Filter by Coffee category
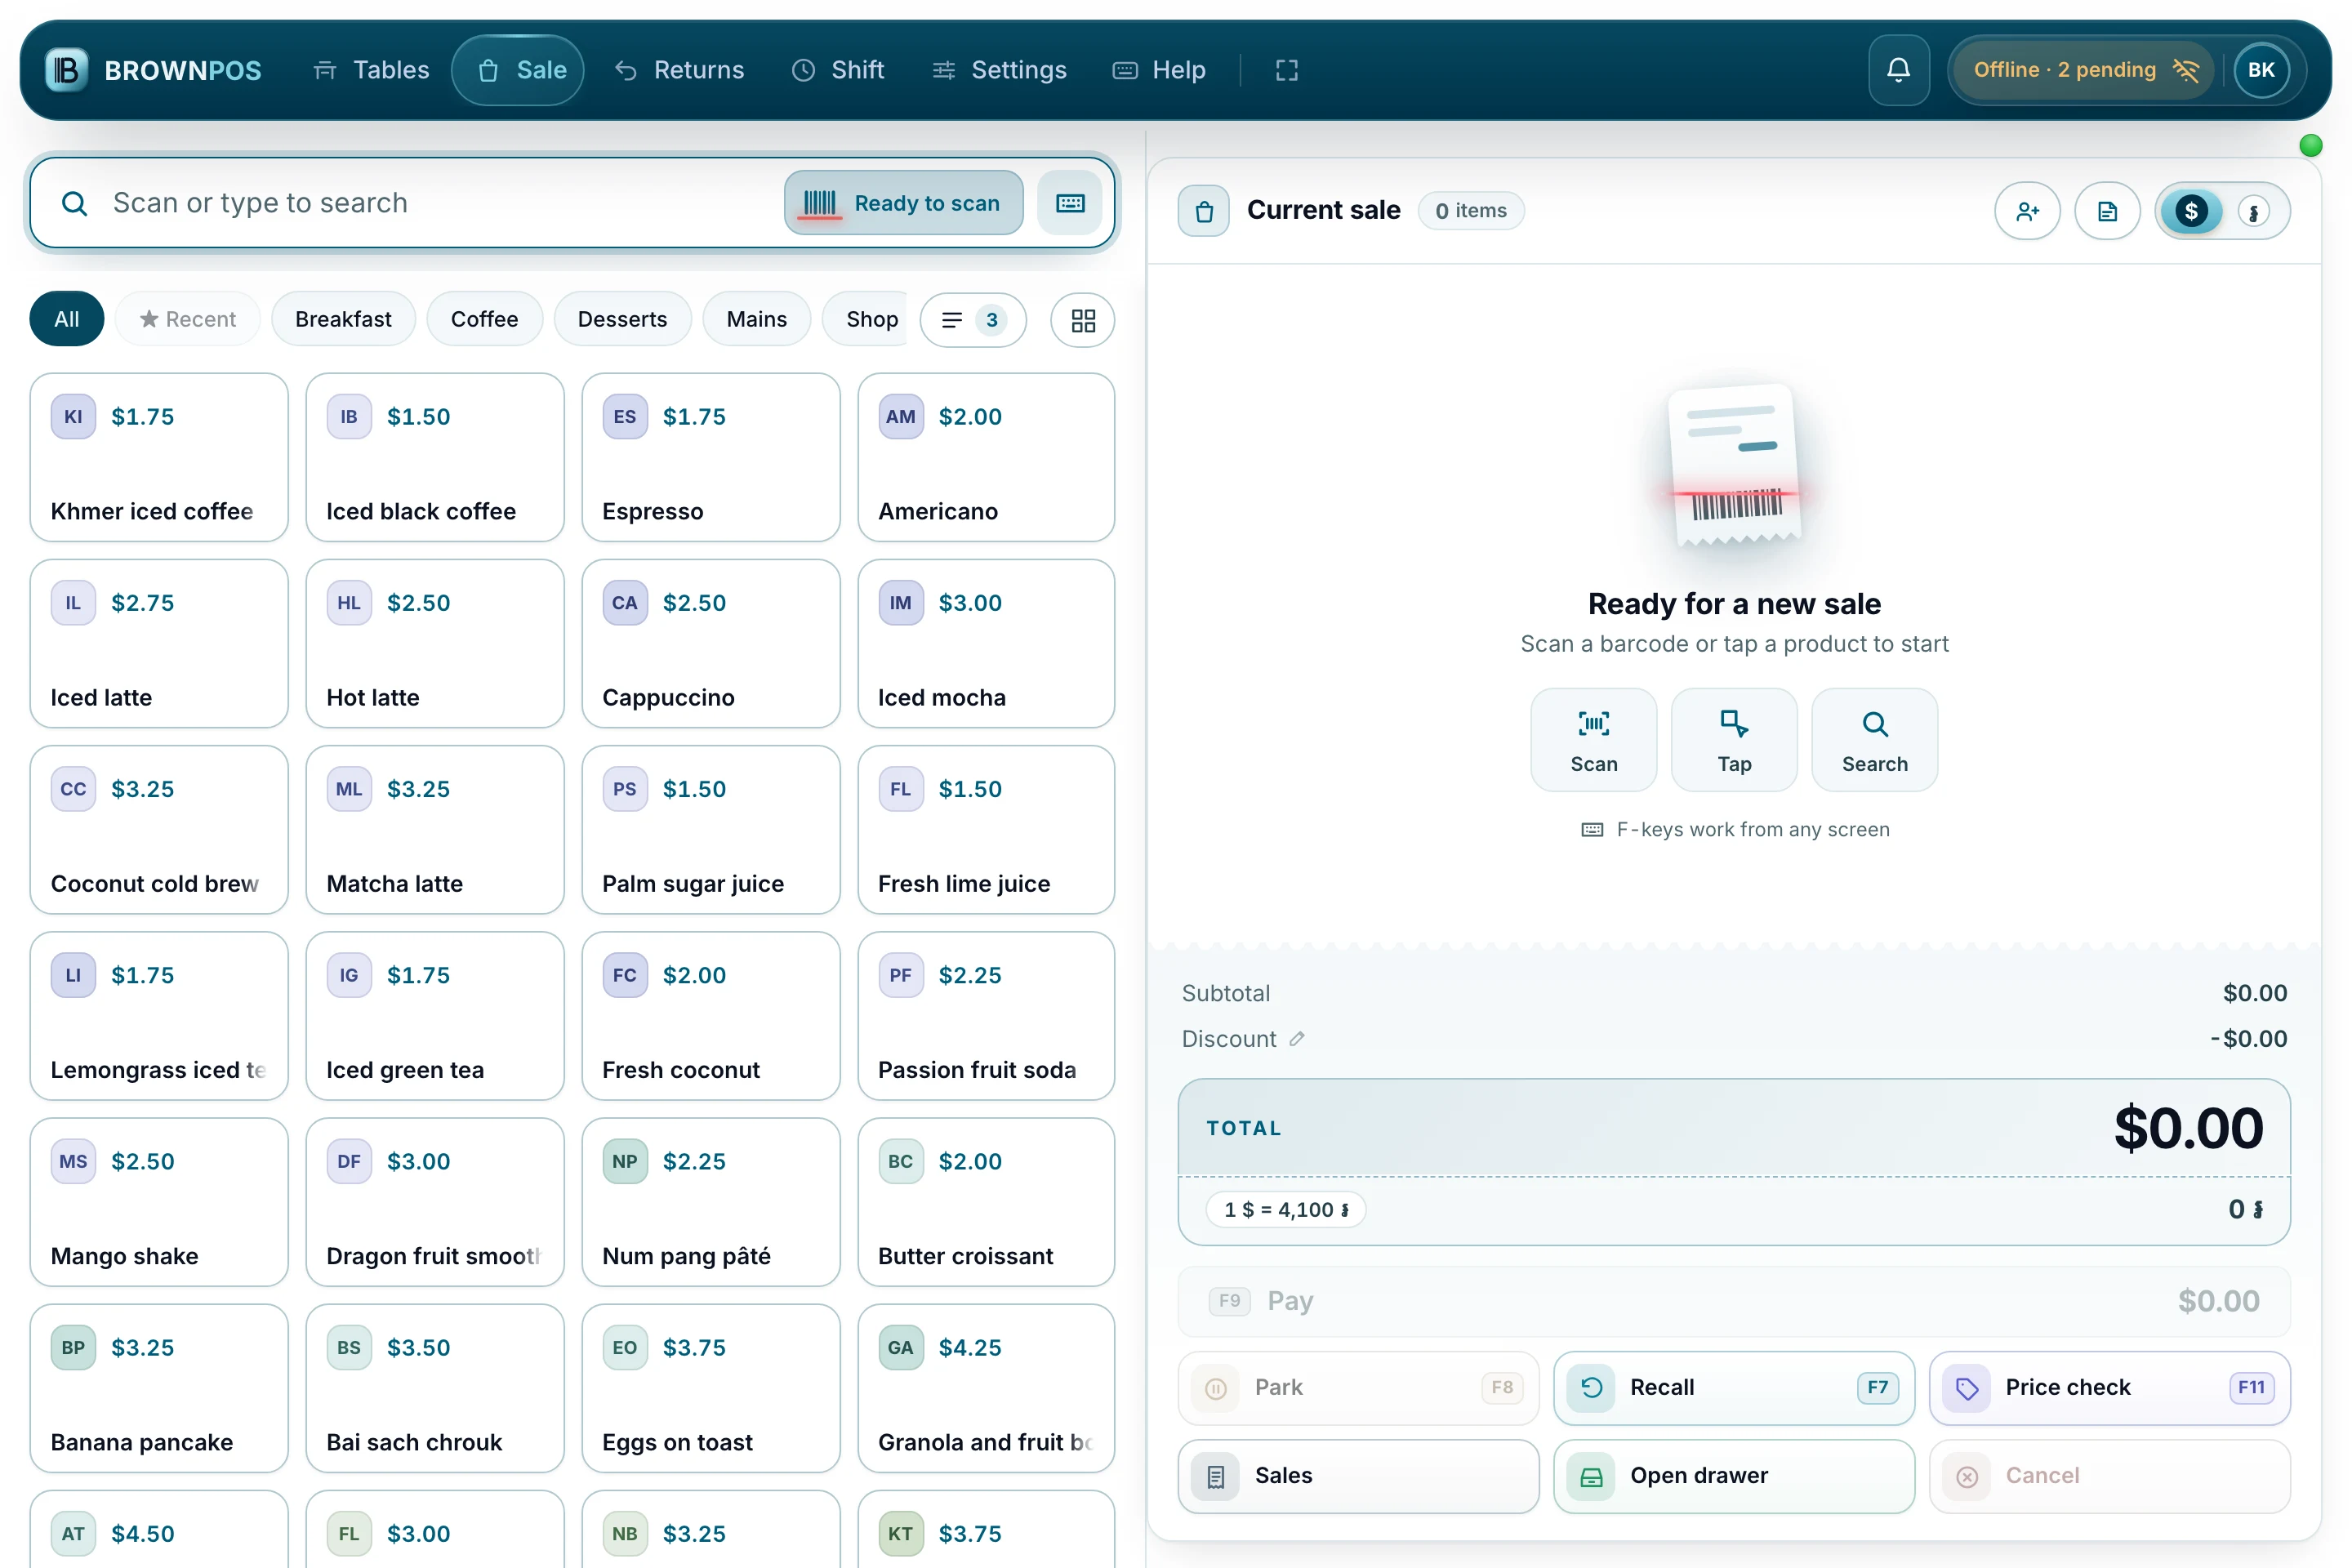 484,320
